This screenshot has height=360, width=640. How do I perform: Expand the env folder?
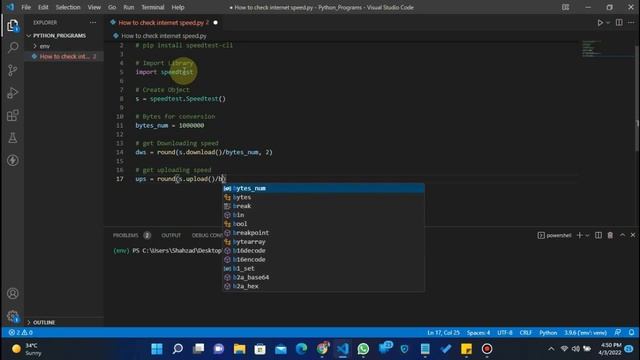tap(44, 46)
